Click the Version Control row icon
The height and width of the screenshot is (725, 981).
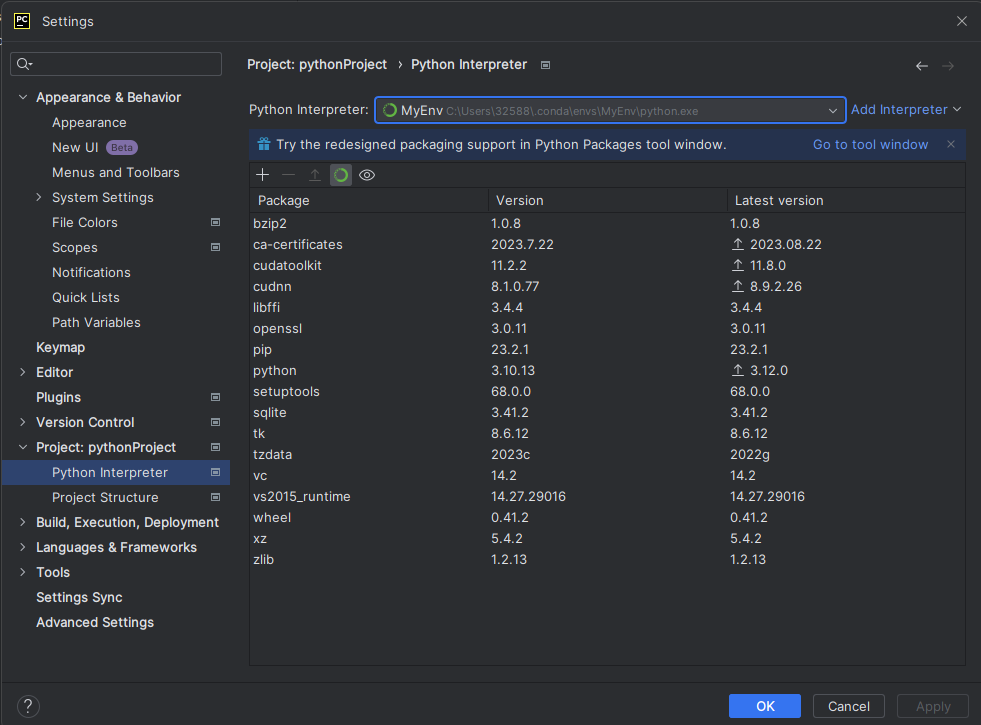(x=215, y=422)
